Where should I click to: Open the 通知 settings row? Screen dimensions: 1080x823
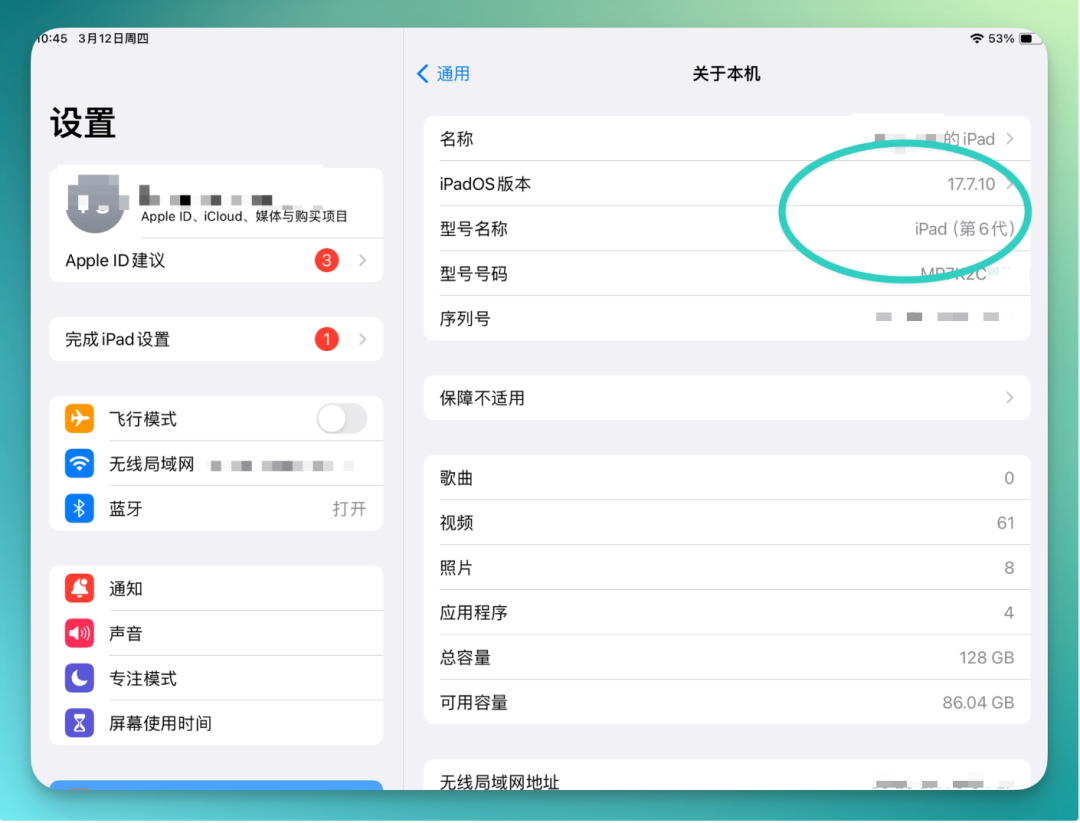[x=216, y=589]
